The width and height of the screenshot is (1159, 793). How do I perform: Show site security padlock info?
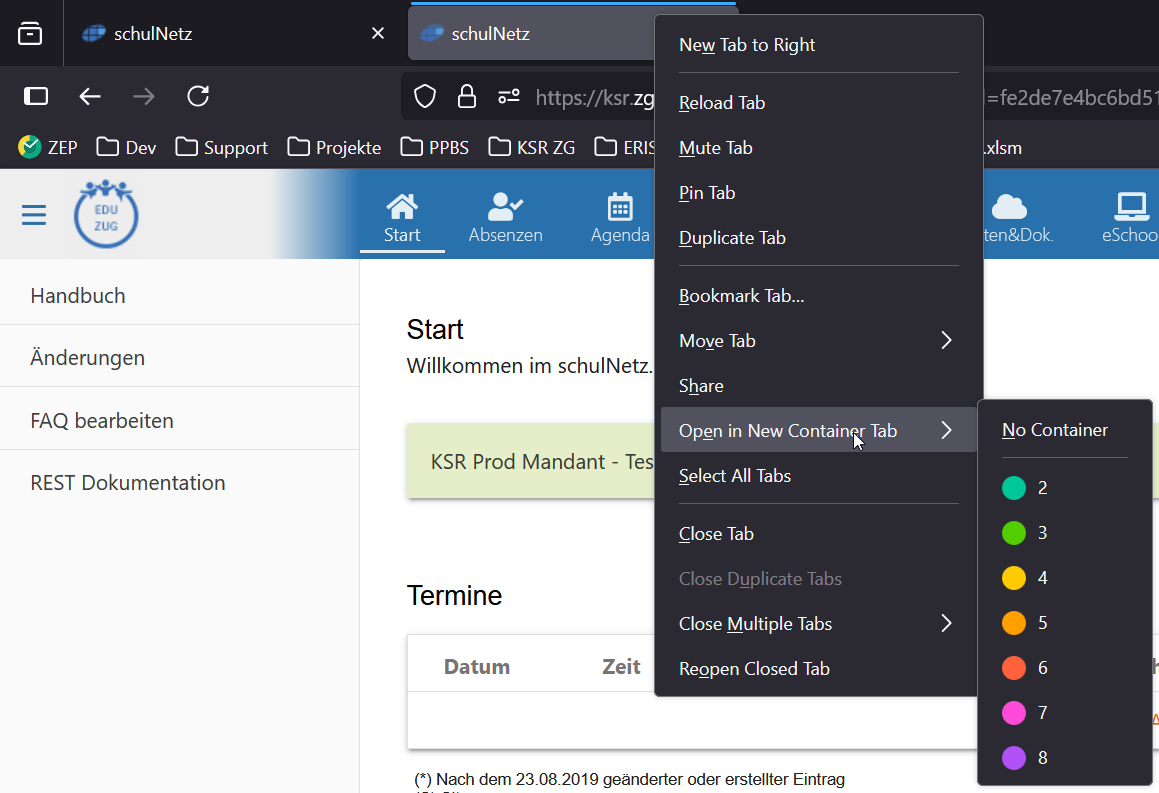click(x=466, y=96)
